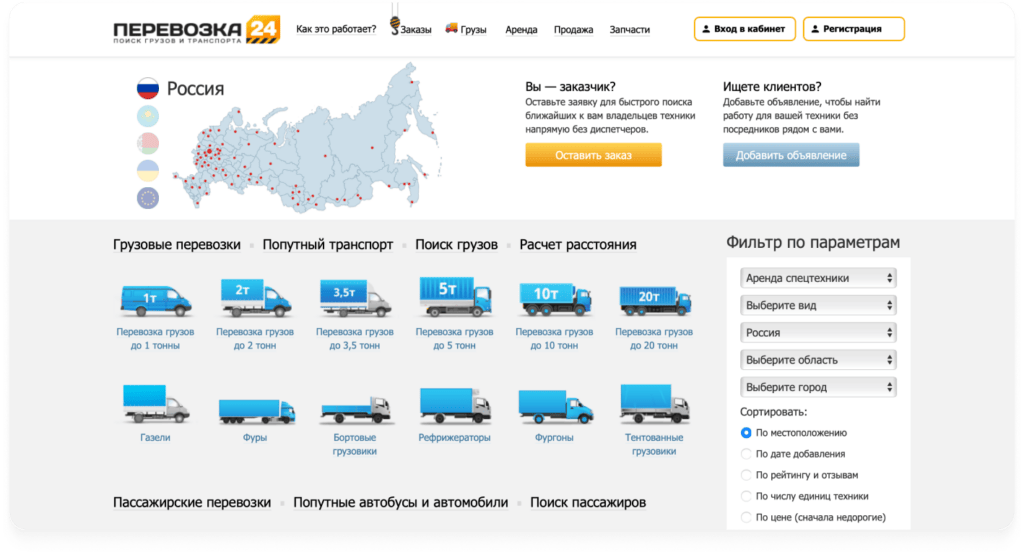Click Перевозка грузов до 20 тонн text

(x=654, y=339)
